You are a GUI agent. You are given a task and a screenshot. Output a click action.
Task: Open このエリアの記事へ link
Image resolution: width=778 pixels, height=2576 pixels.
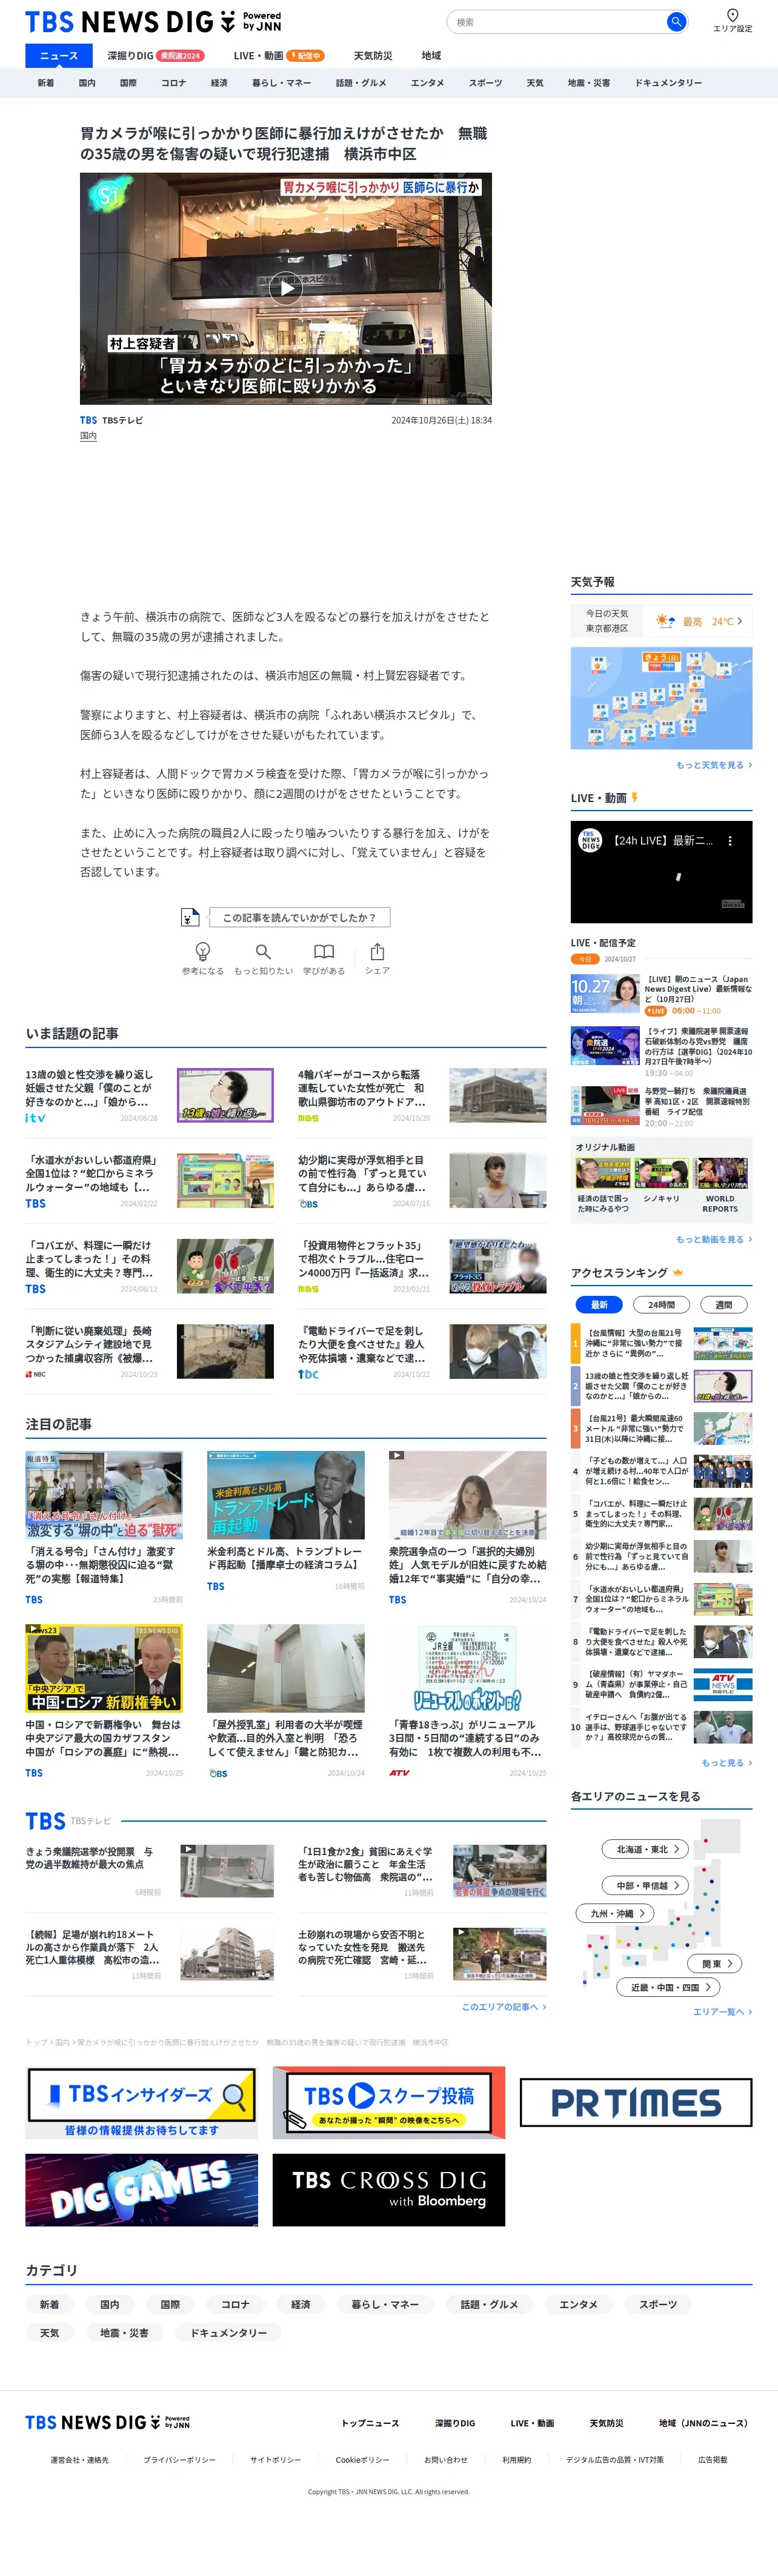click(x=503, y=2007)
